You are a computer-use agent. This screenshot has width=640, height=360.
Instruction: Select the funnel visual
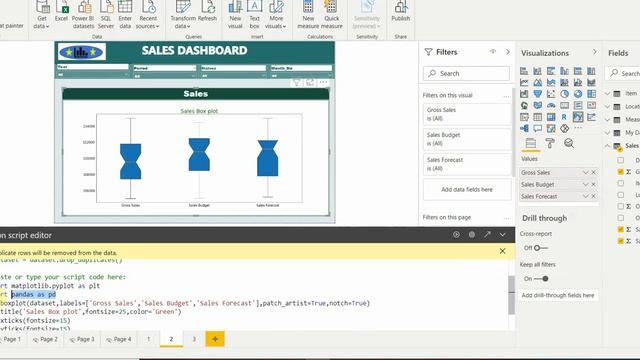(x=538, y=94)
